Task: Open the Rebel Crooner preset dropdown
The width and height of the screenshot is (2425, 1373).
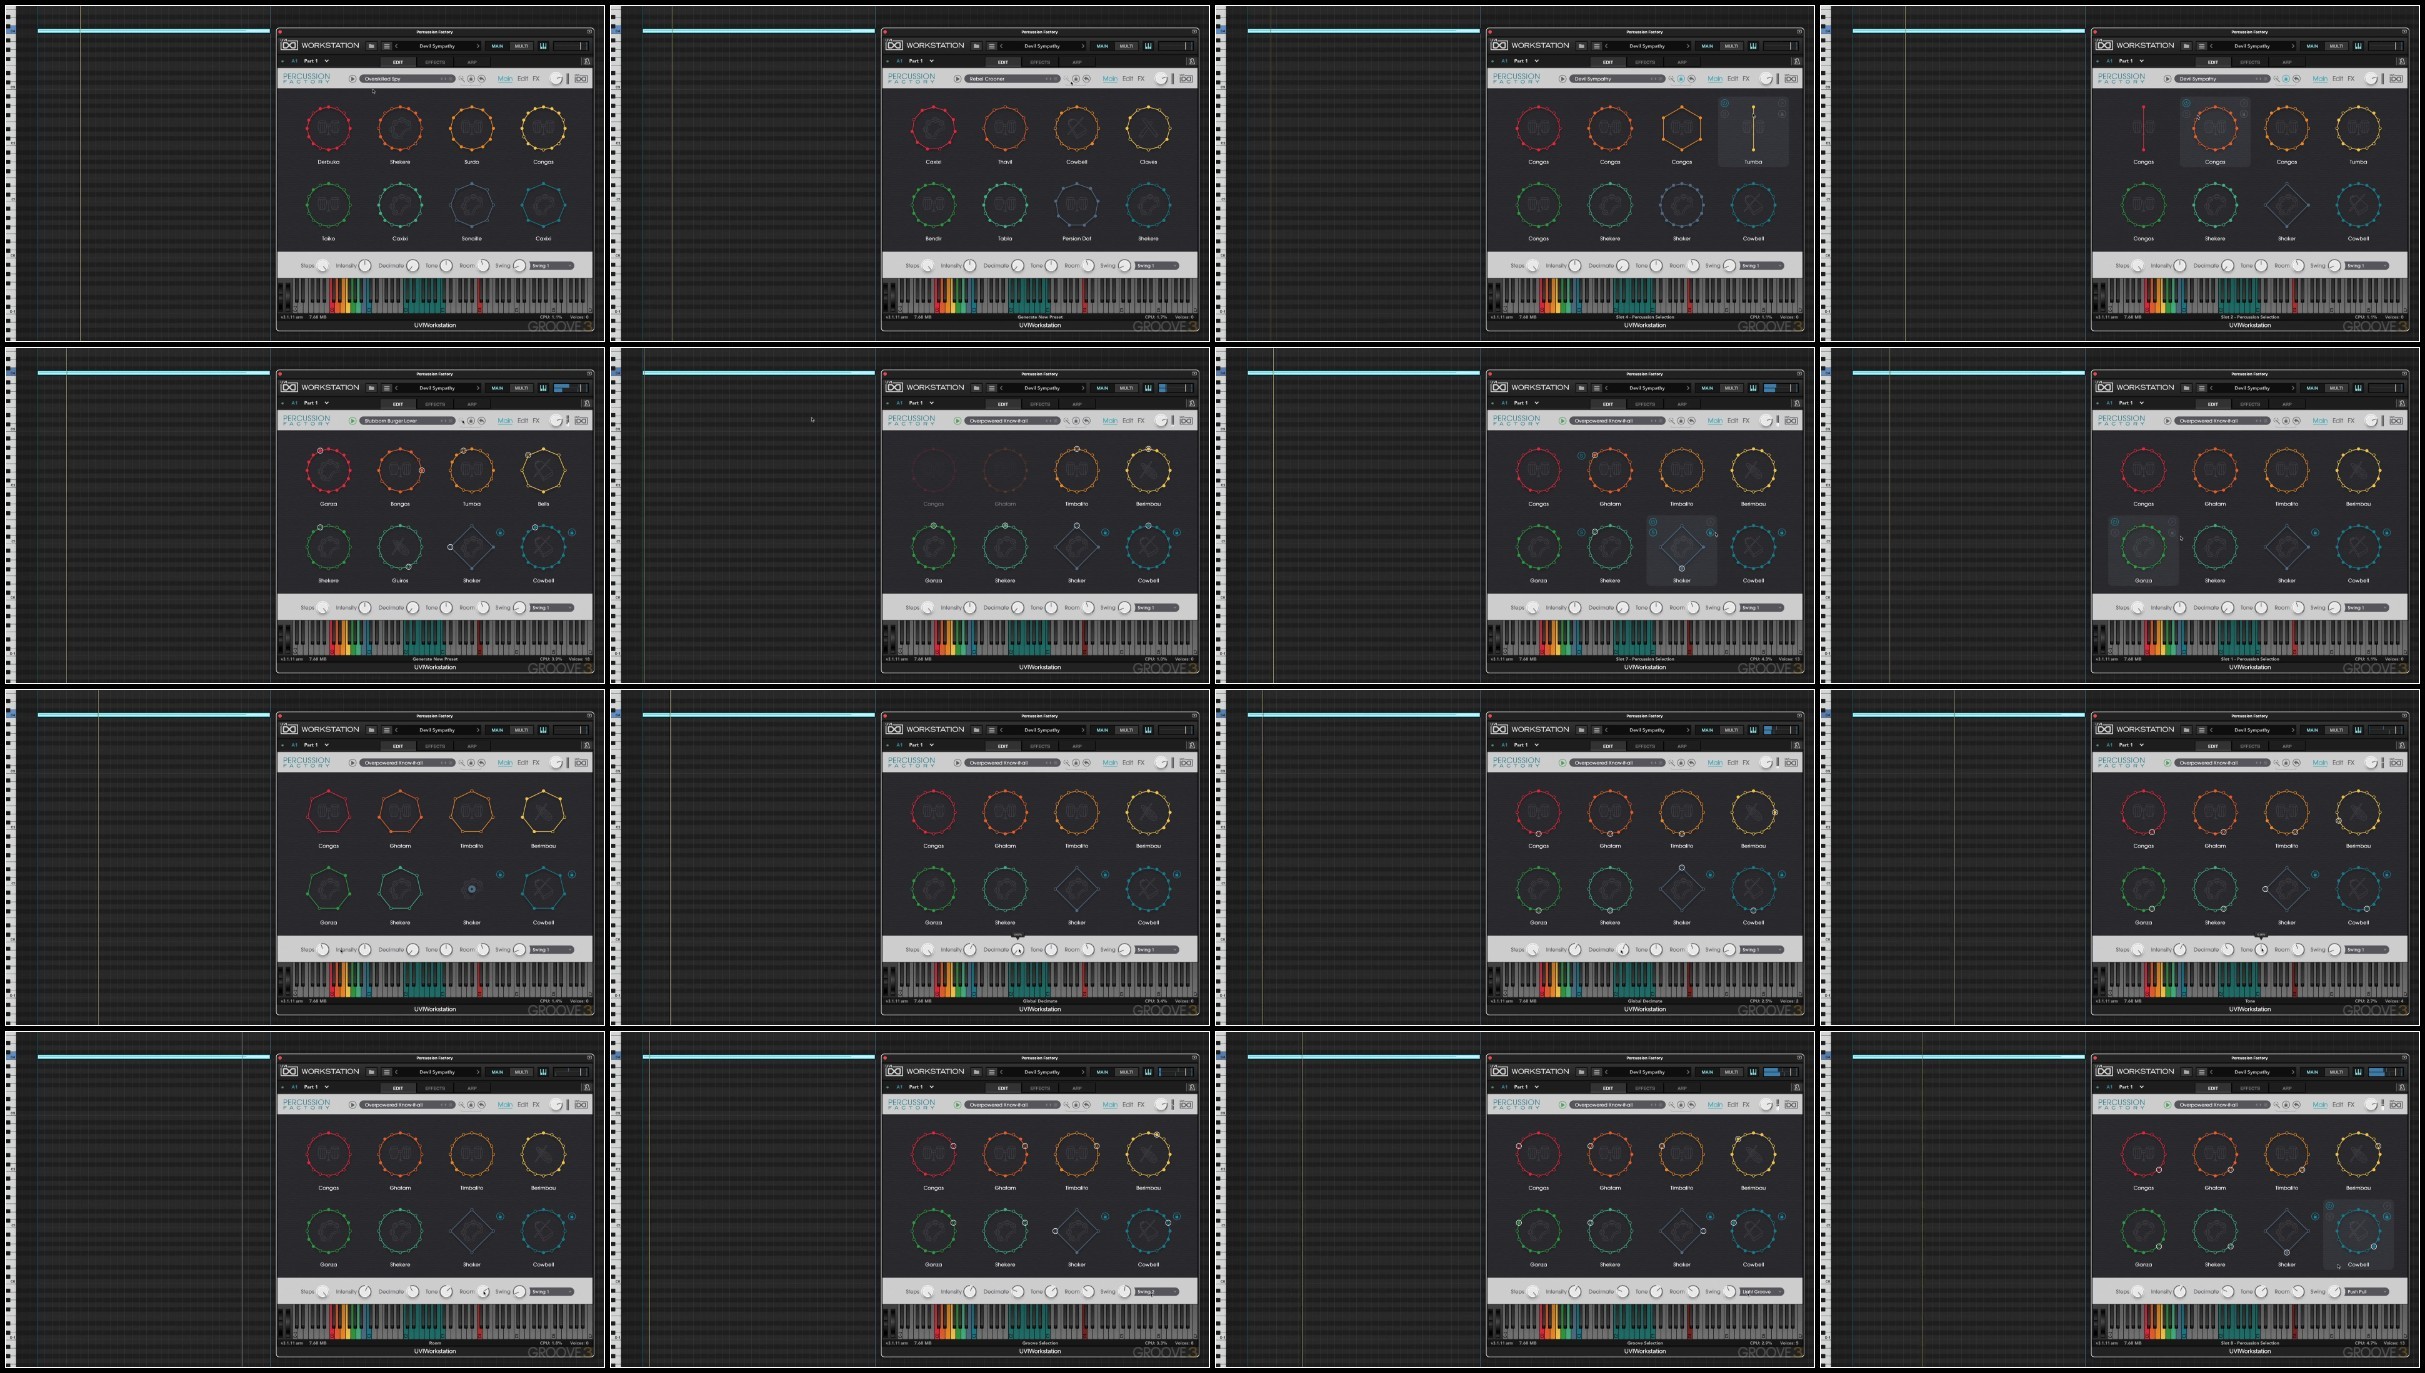Action: (1012, 79)
